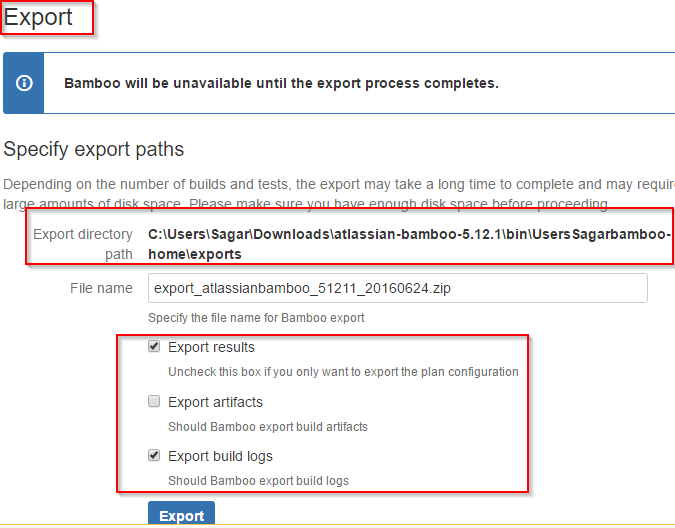This screenshot has width=675, height=528.
Task: Click the Export results label text
Action: click(x=211, y=347)
